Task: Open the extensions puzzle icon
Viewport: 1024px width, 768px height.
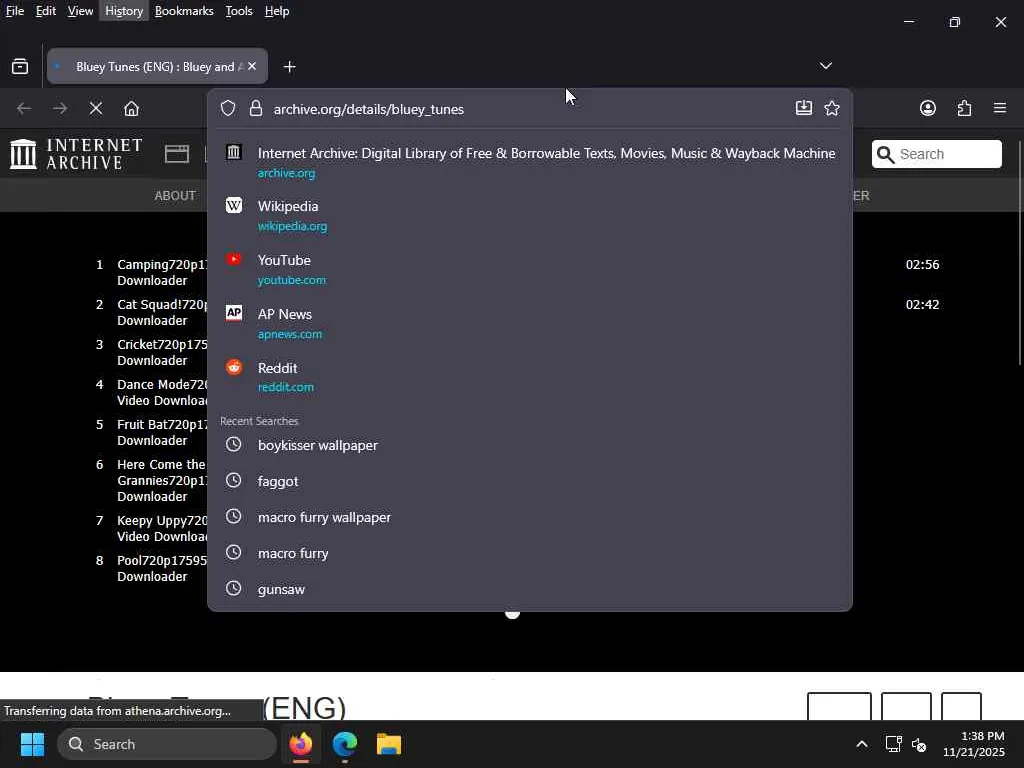Action: (x=964, y=108)
